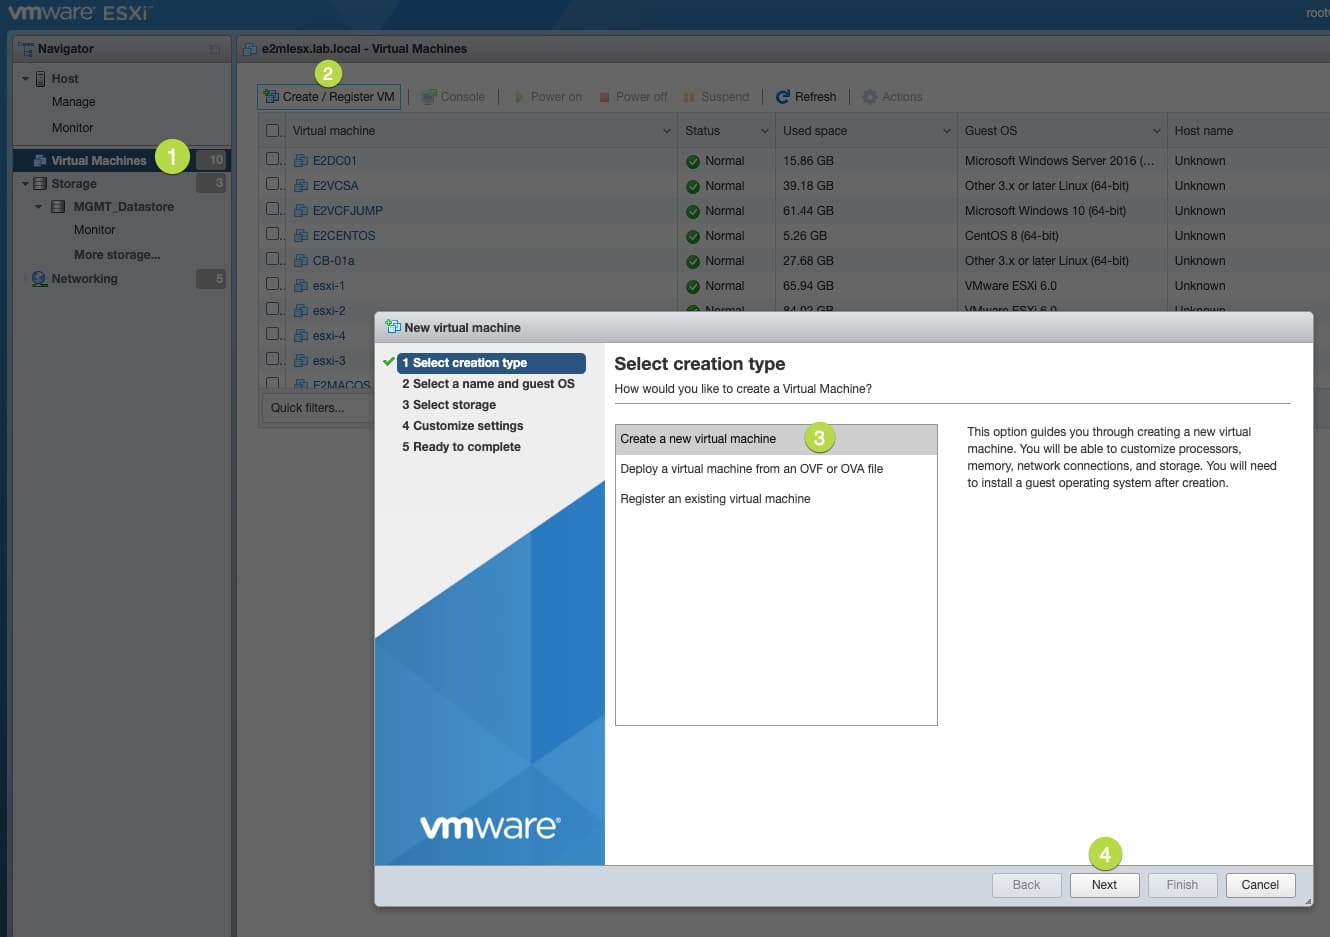
Task: Open More storage... in Navigator
Action: [x=117, y=255]
